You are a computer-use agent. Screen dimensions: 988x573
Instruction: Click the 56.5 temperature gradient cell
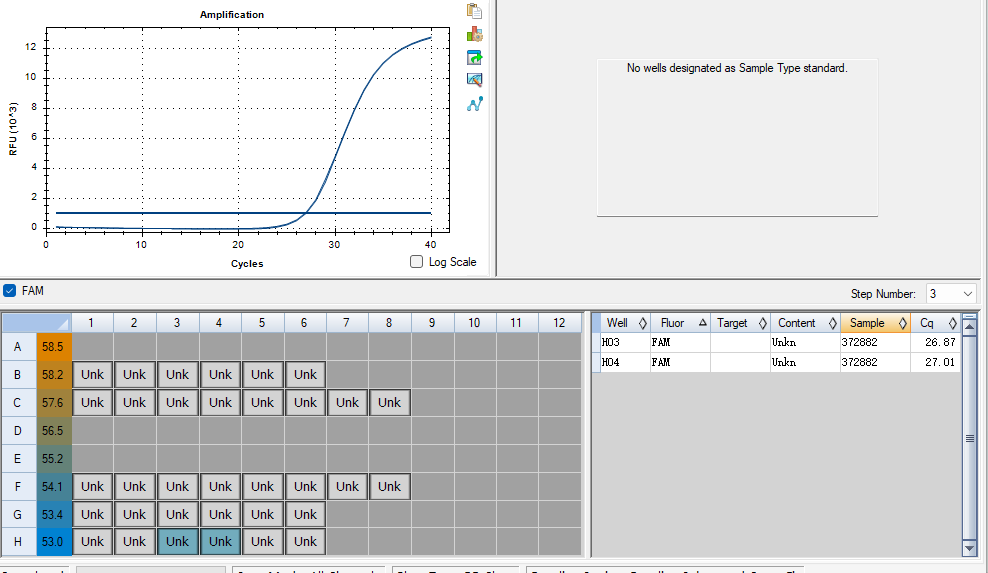54,431
